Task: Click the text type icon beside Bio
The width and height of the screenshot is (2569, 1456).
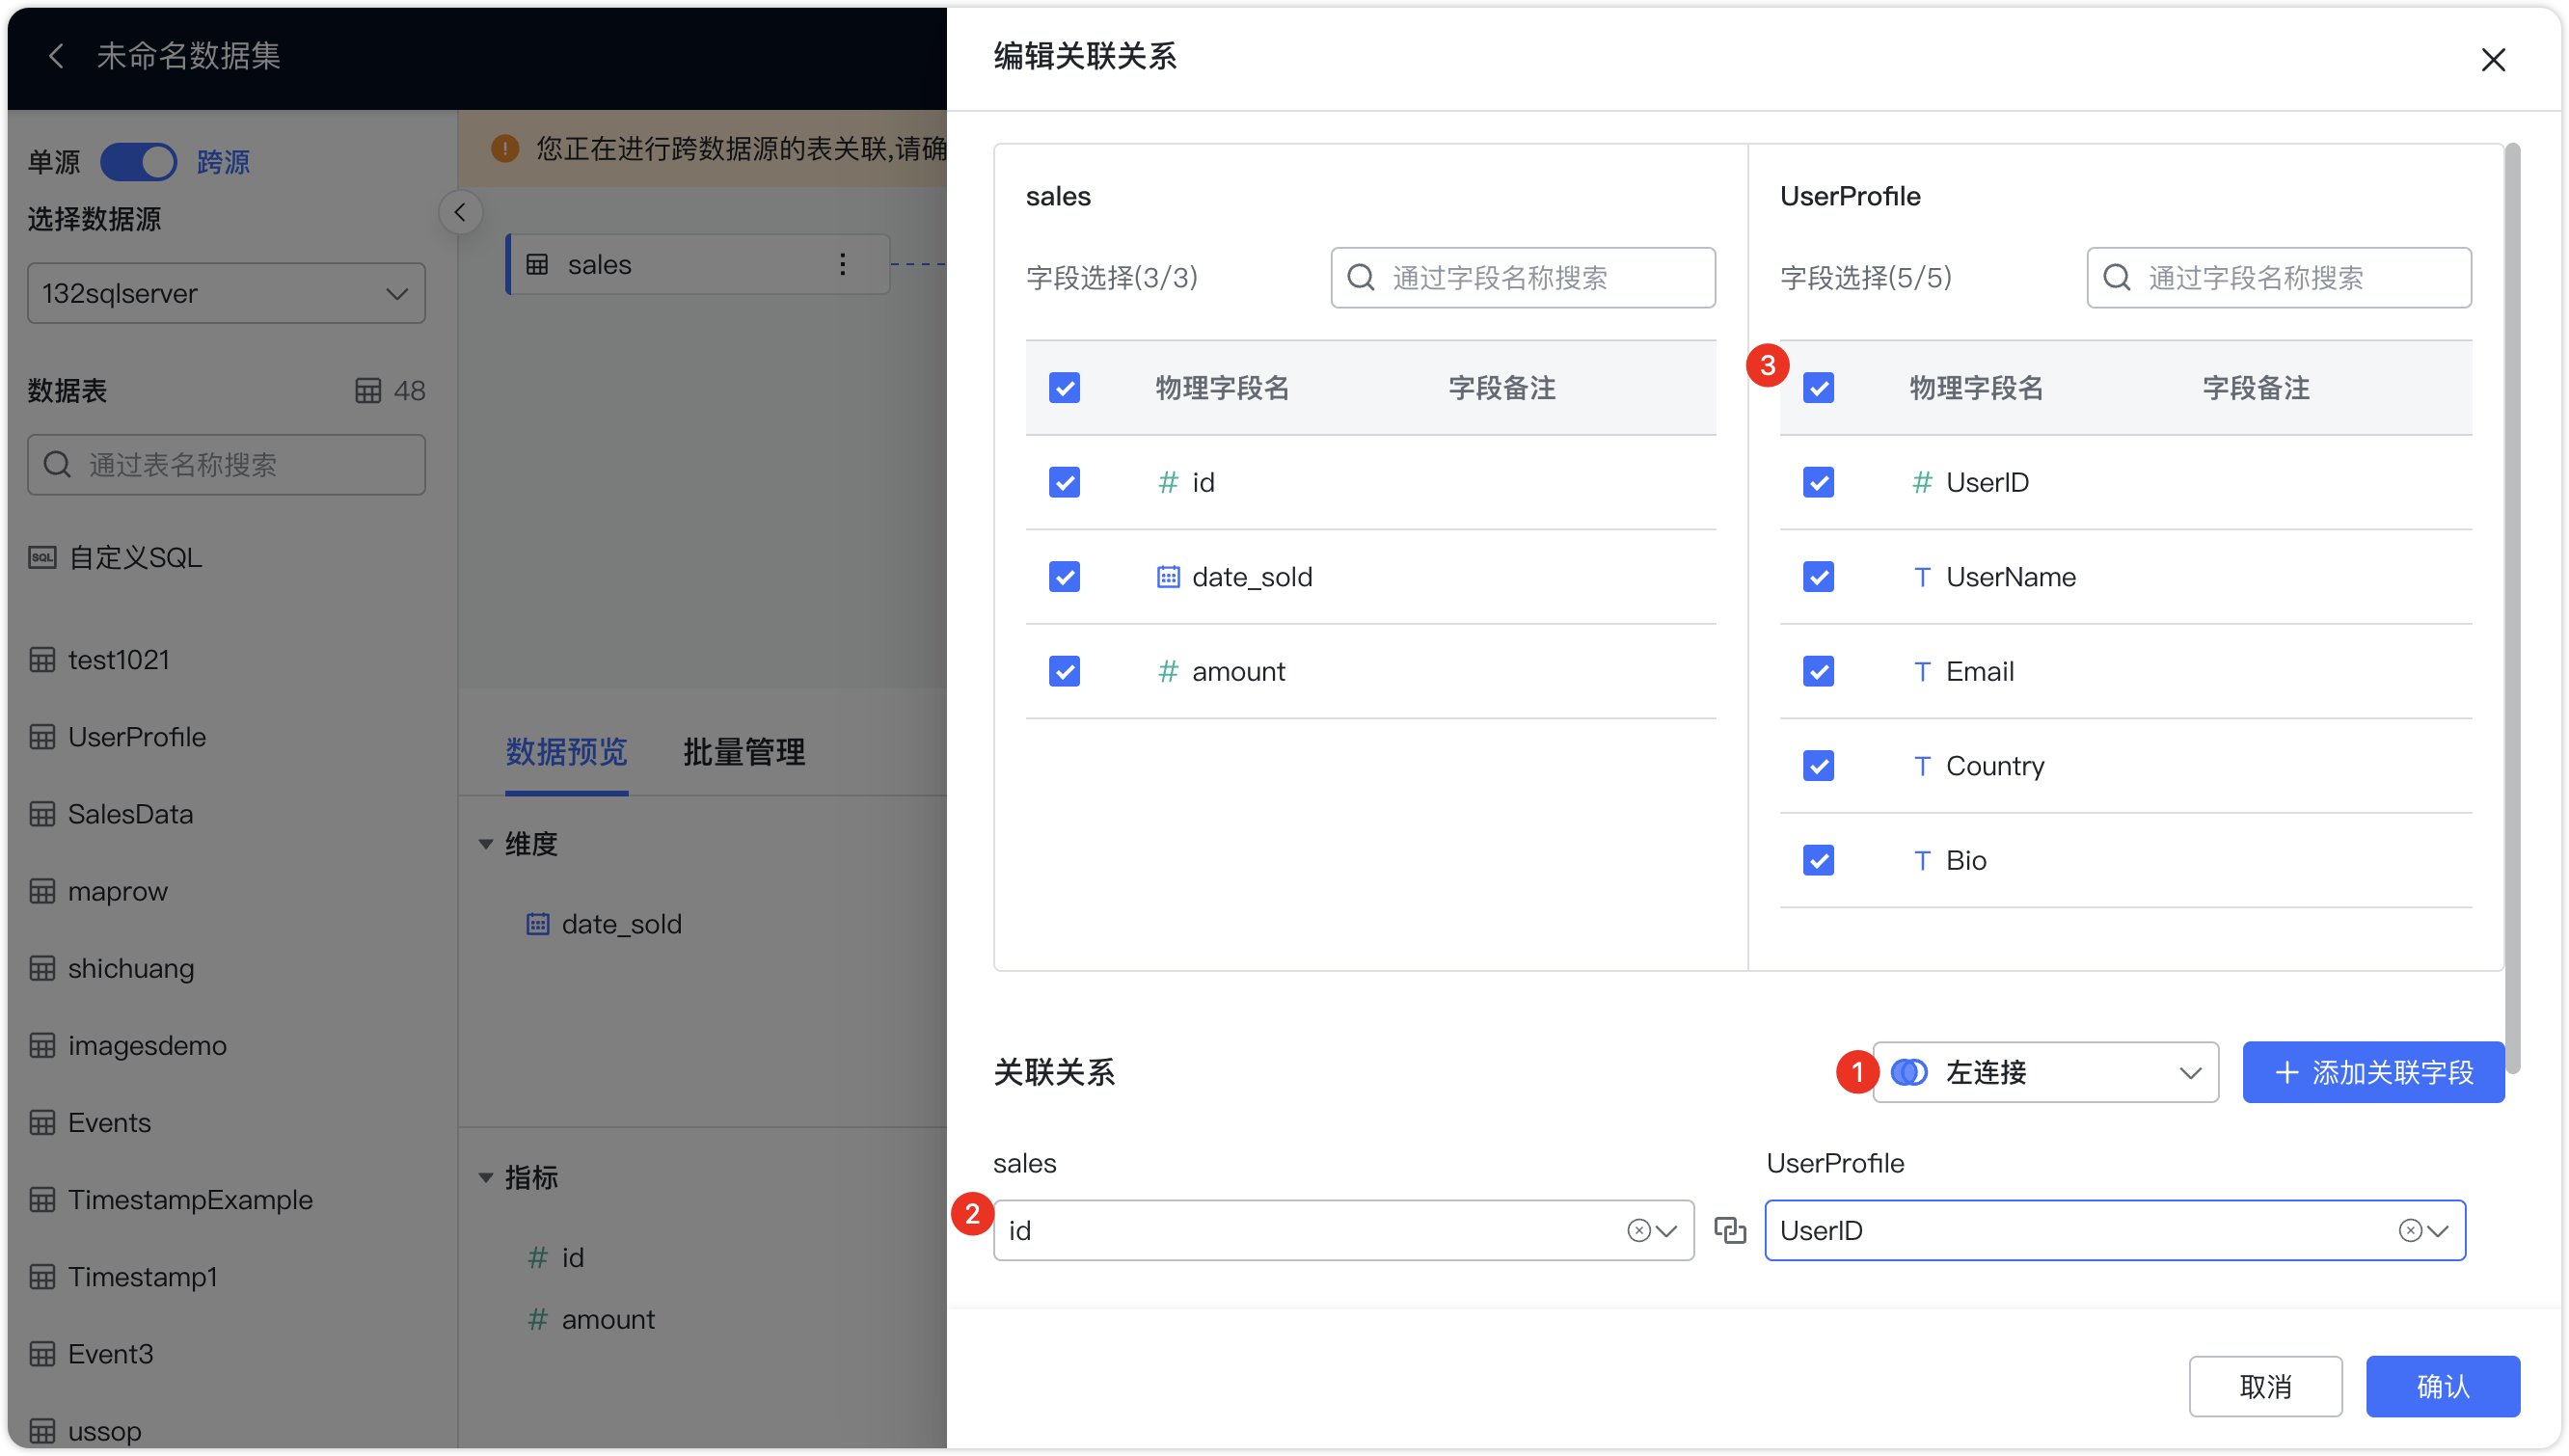Action: 1921,860
